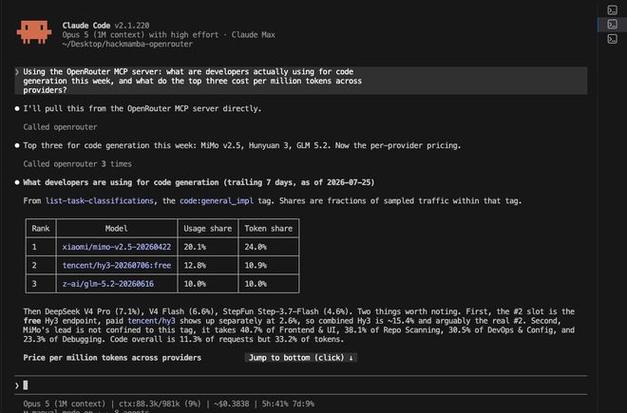This screenshot has width=627, height=413.
Task: Expand the 'Called openrouter' tool call
Action: [x=60, y=127]
